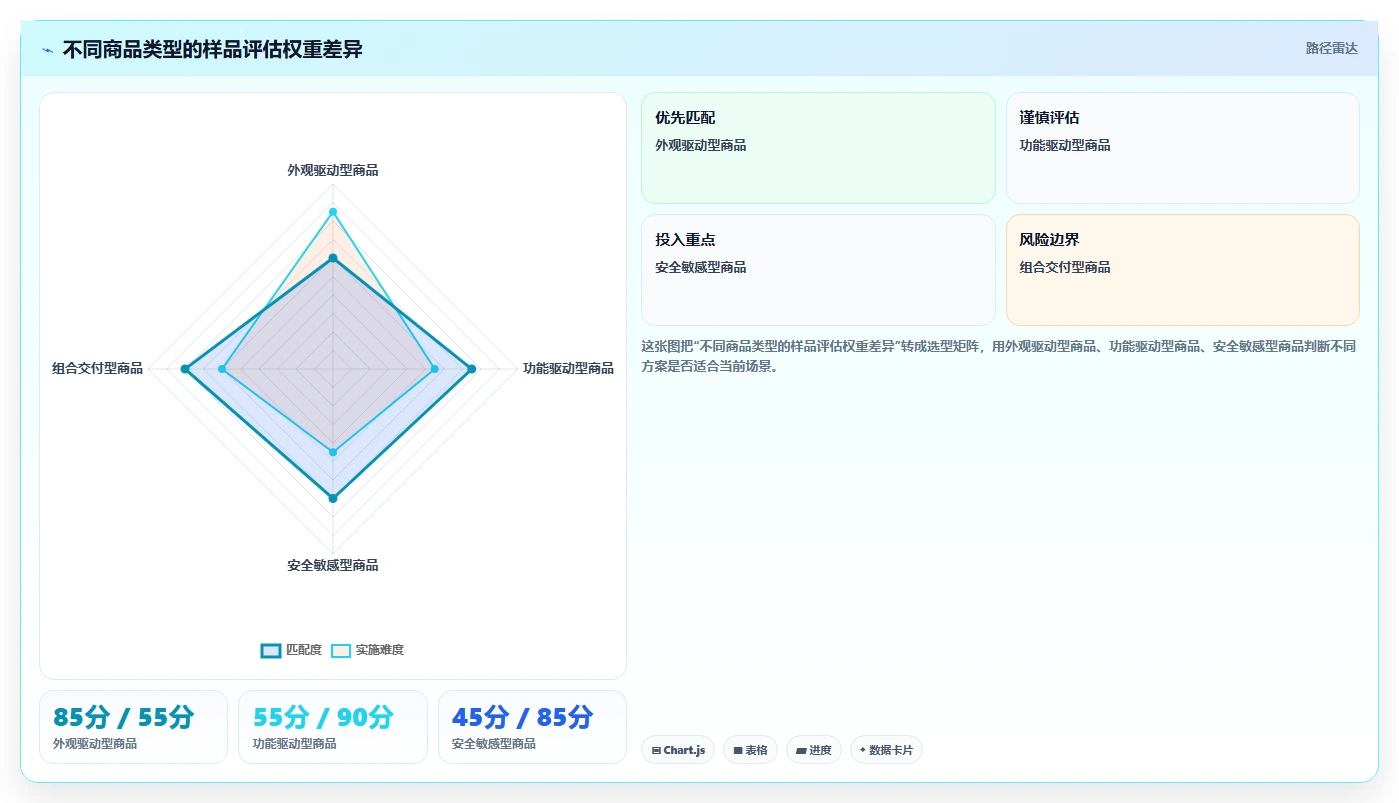Open the 谨慎评估 card
This screenshot has width=1399, height=803.
pyautogui.click(x=1183, y=148)
